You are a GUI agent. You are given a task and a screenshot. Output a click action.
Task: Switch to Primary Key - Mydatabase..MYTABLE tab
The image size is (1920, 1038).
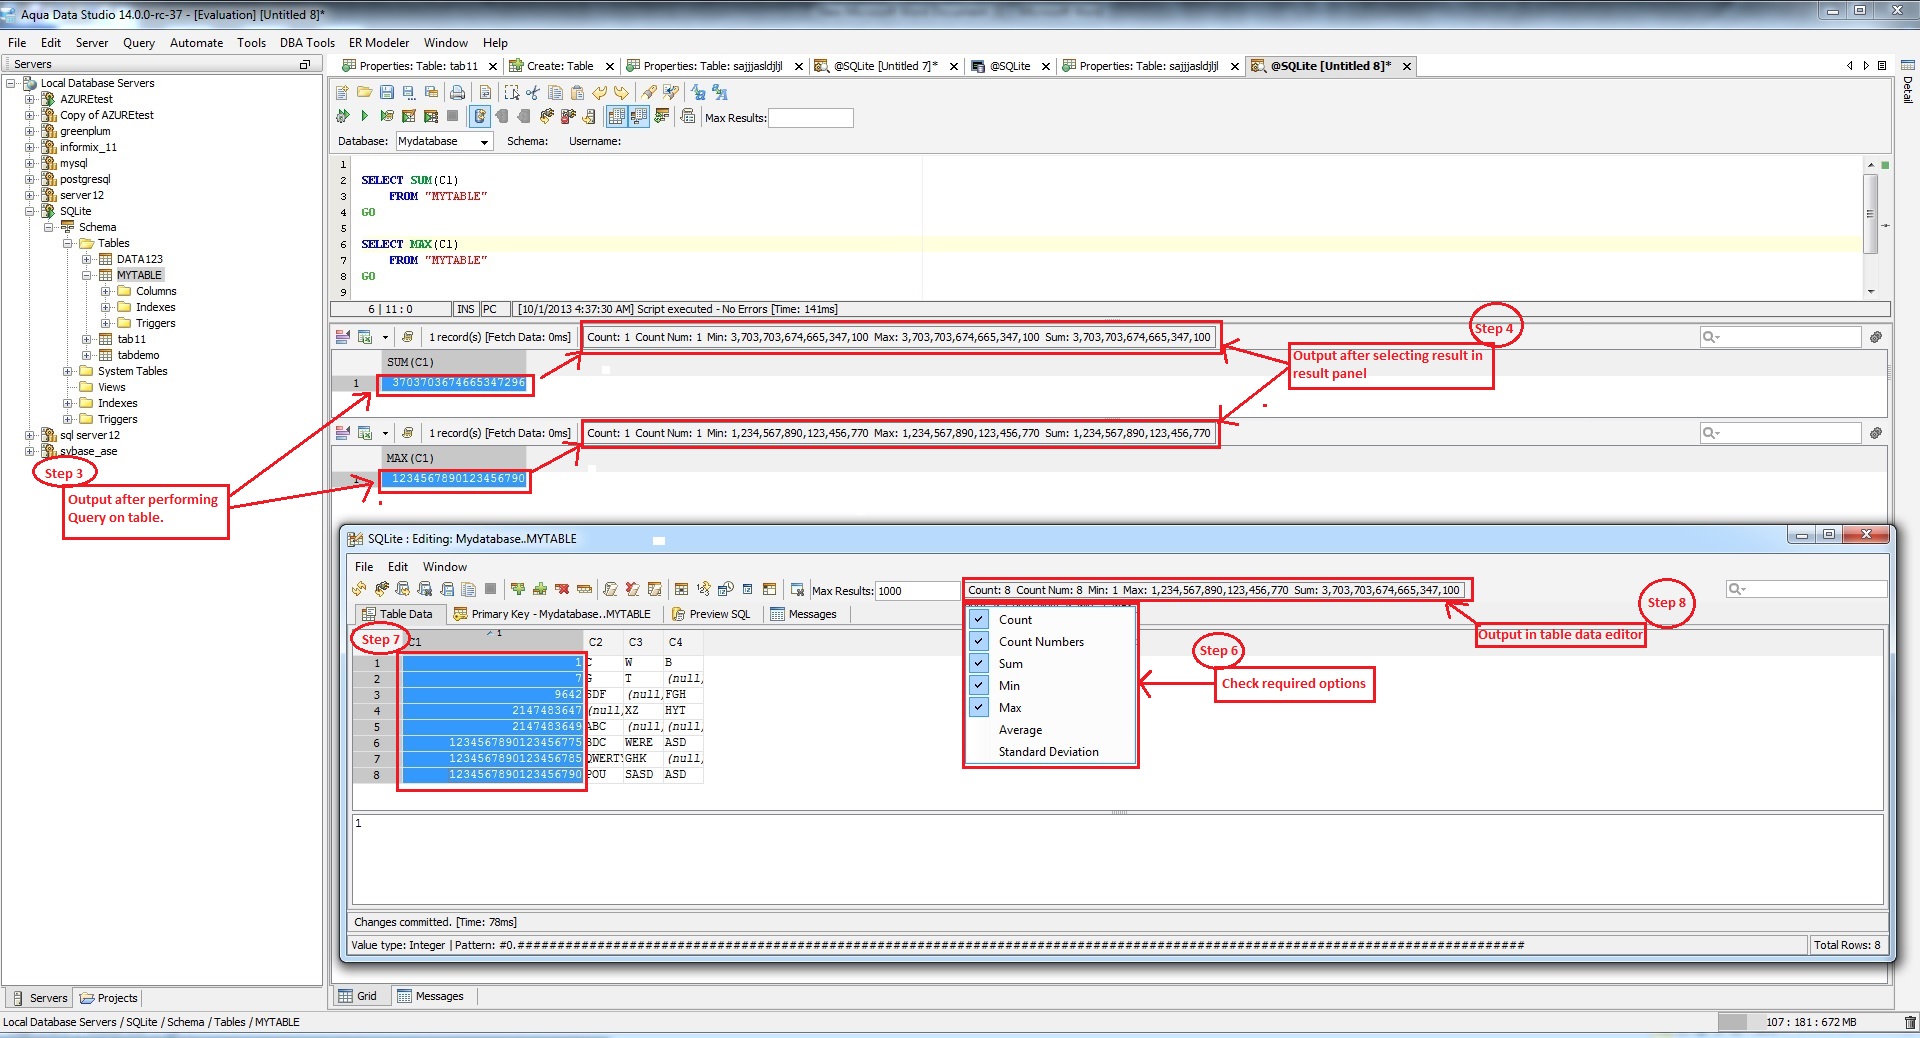(552, 614)
